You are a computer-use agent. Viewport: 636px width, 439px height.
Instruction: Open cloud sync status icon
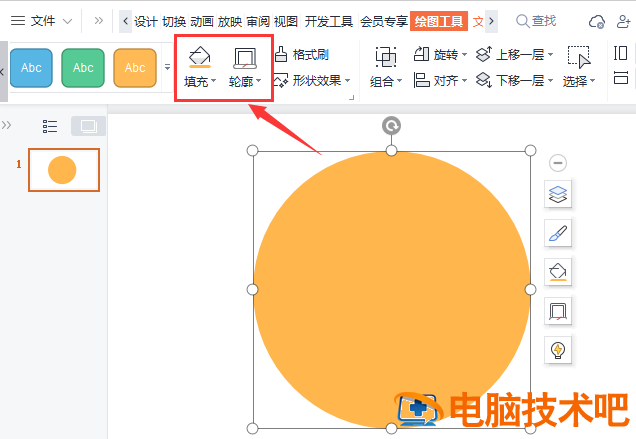(x=597, y=22)
